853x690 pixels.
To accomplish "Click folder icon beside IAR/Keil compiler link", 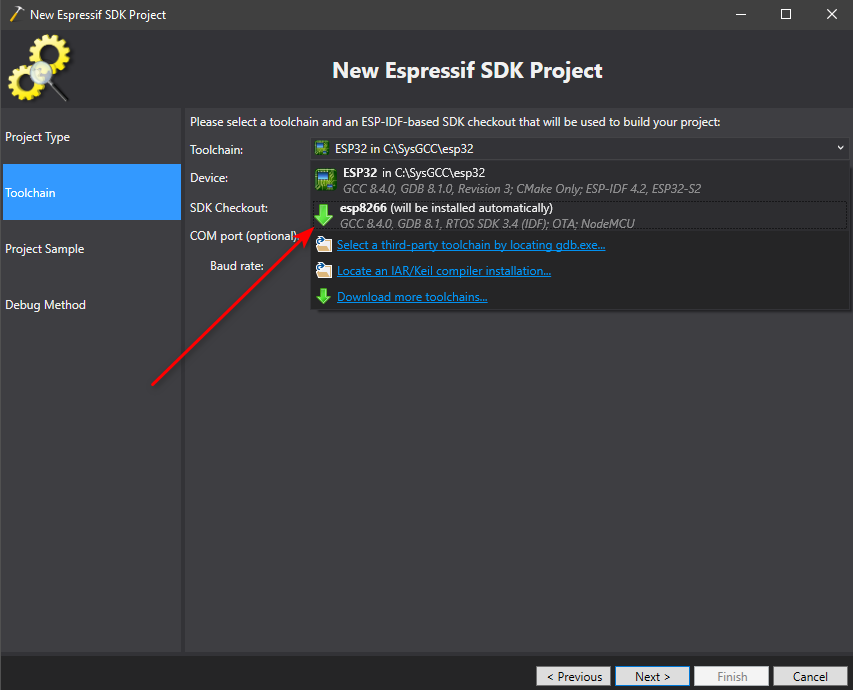I will click(x=324, y=270).
